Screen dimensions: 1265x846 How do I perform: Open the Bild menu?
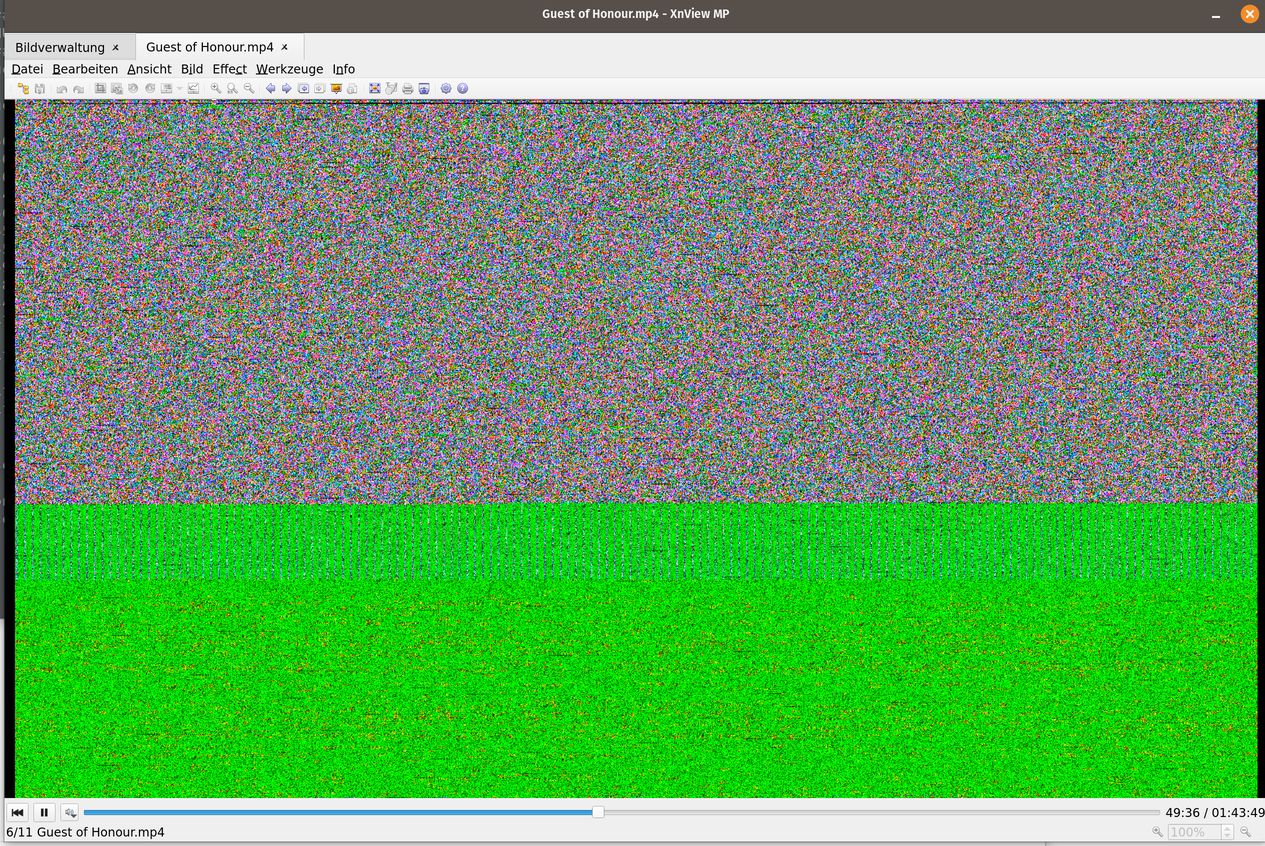pos(192,69)
